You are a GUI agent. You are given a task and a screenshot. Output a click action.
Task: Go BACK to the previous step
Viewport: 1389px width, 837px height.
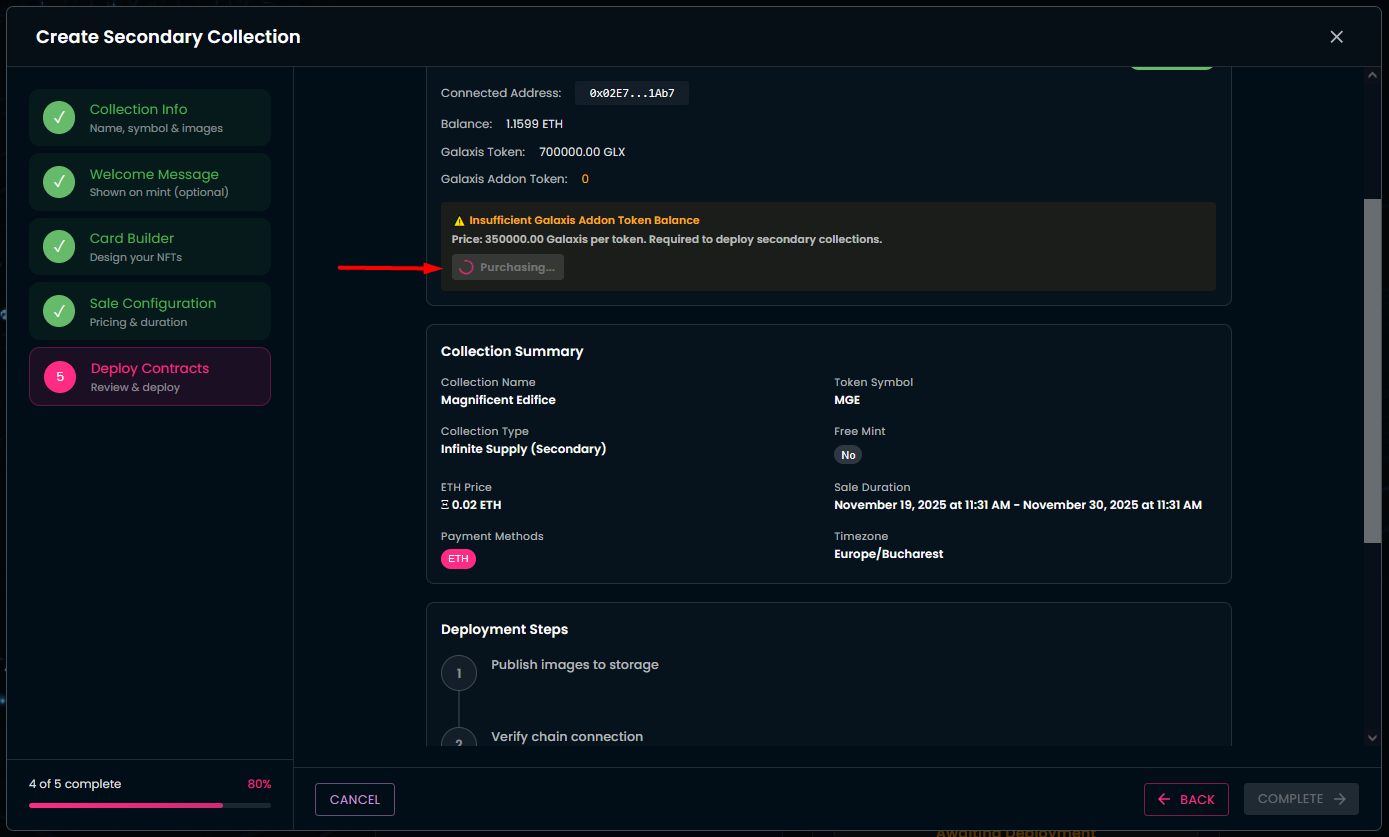pyautogui.click(x=1186, y=799)
